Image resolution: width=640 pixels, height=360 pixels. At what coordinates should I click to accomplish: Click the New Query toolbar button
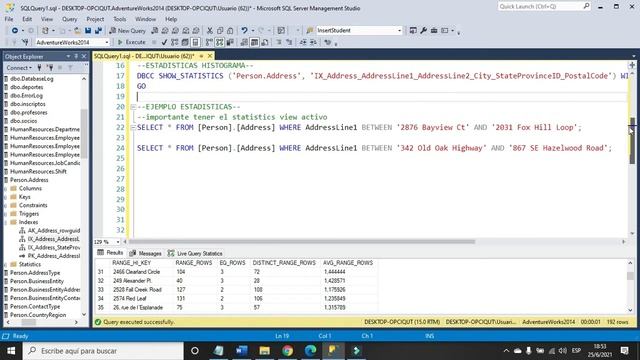click(127, 31)
